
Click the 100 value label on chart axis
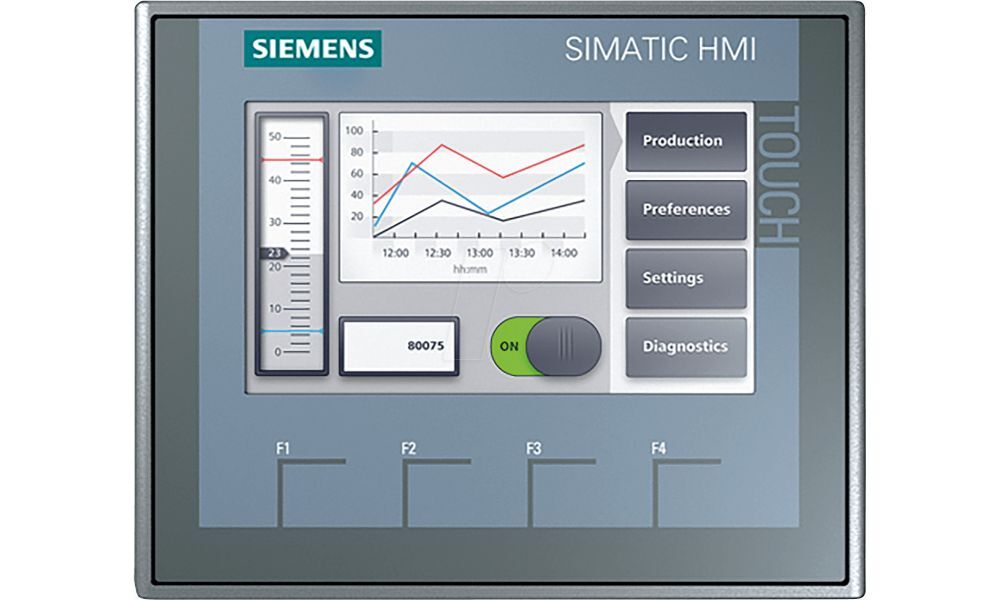(354, 131)
